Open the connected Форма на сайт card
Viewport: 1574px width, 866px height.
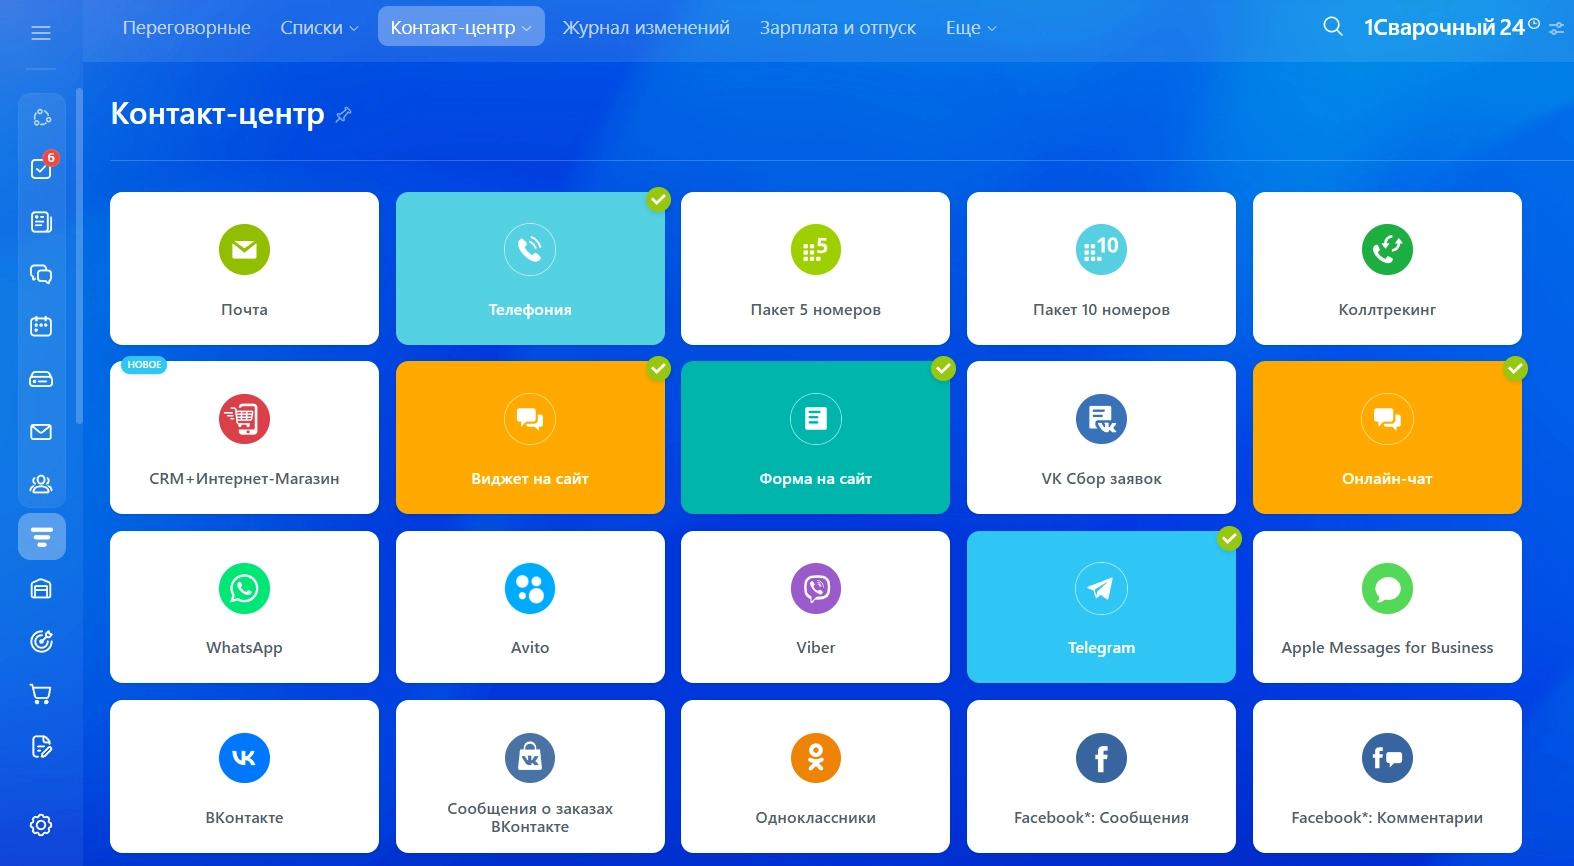point(815,437)
